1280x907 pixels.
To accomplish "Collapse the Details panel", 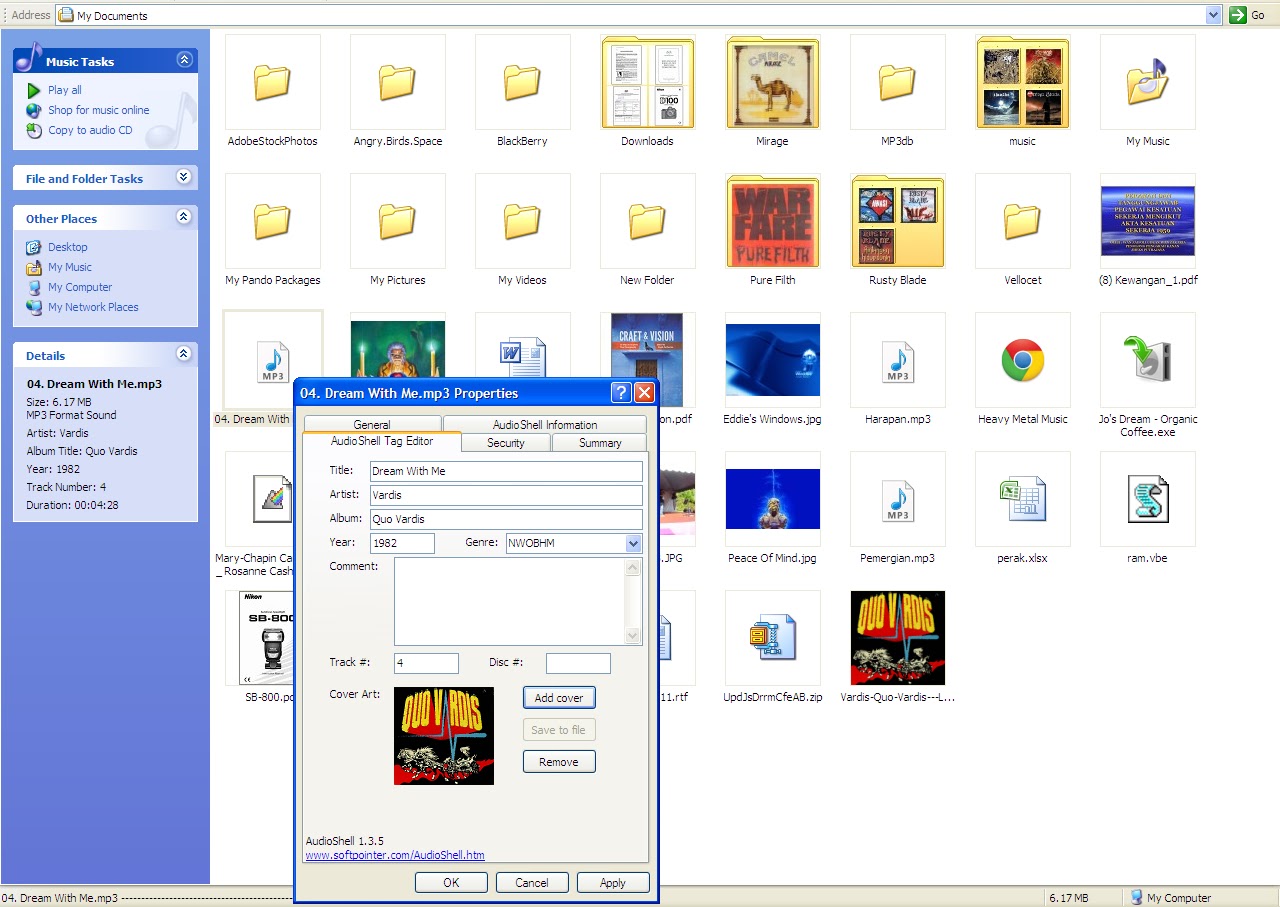I will click(x=184, y=354).
